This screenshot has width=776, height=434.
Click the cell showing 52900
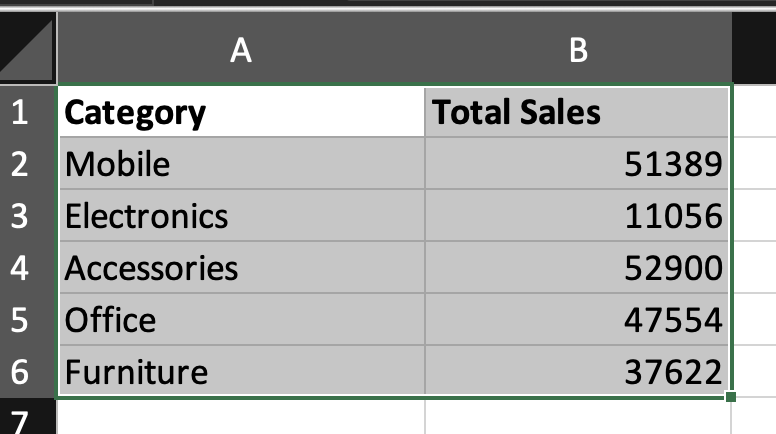(x=578, y=268)
